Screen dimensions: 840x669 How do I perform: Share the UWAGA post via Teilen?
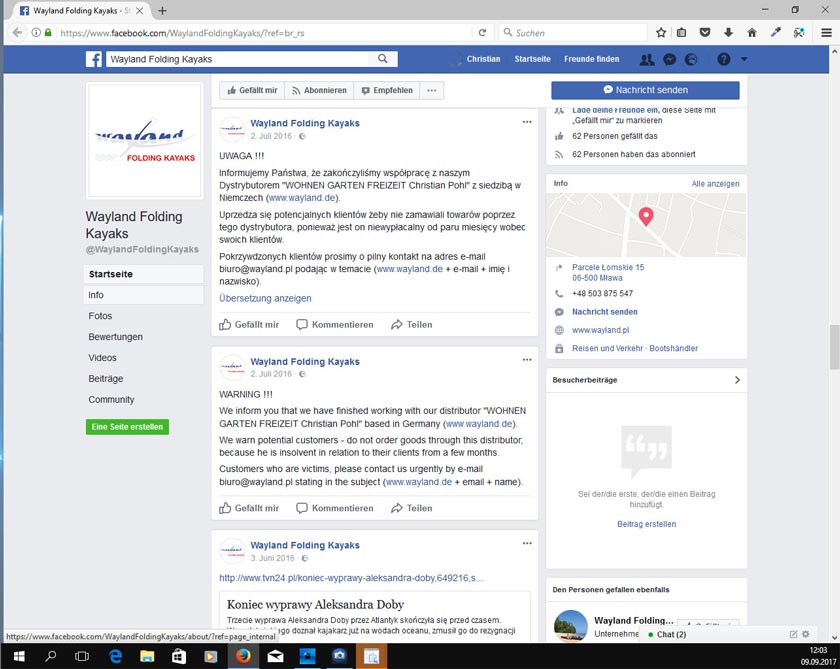point(411,325)
